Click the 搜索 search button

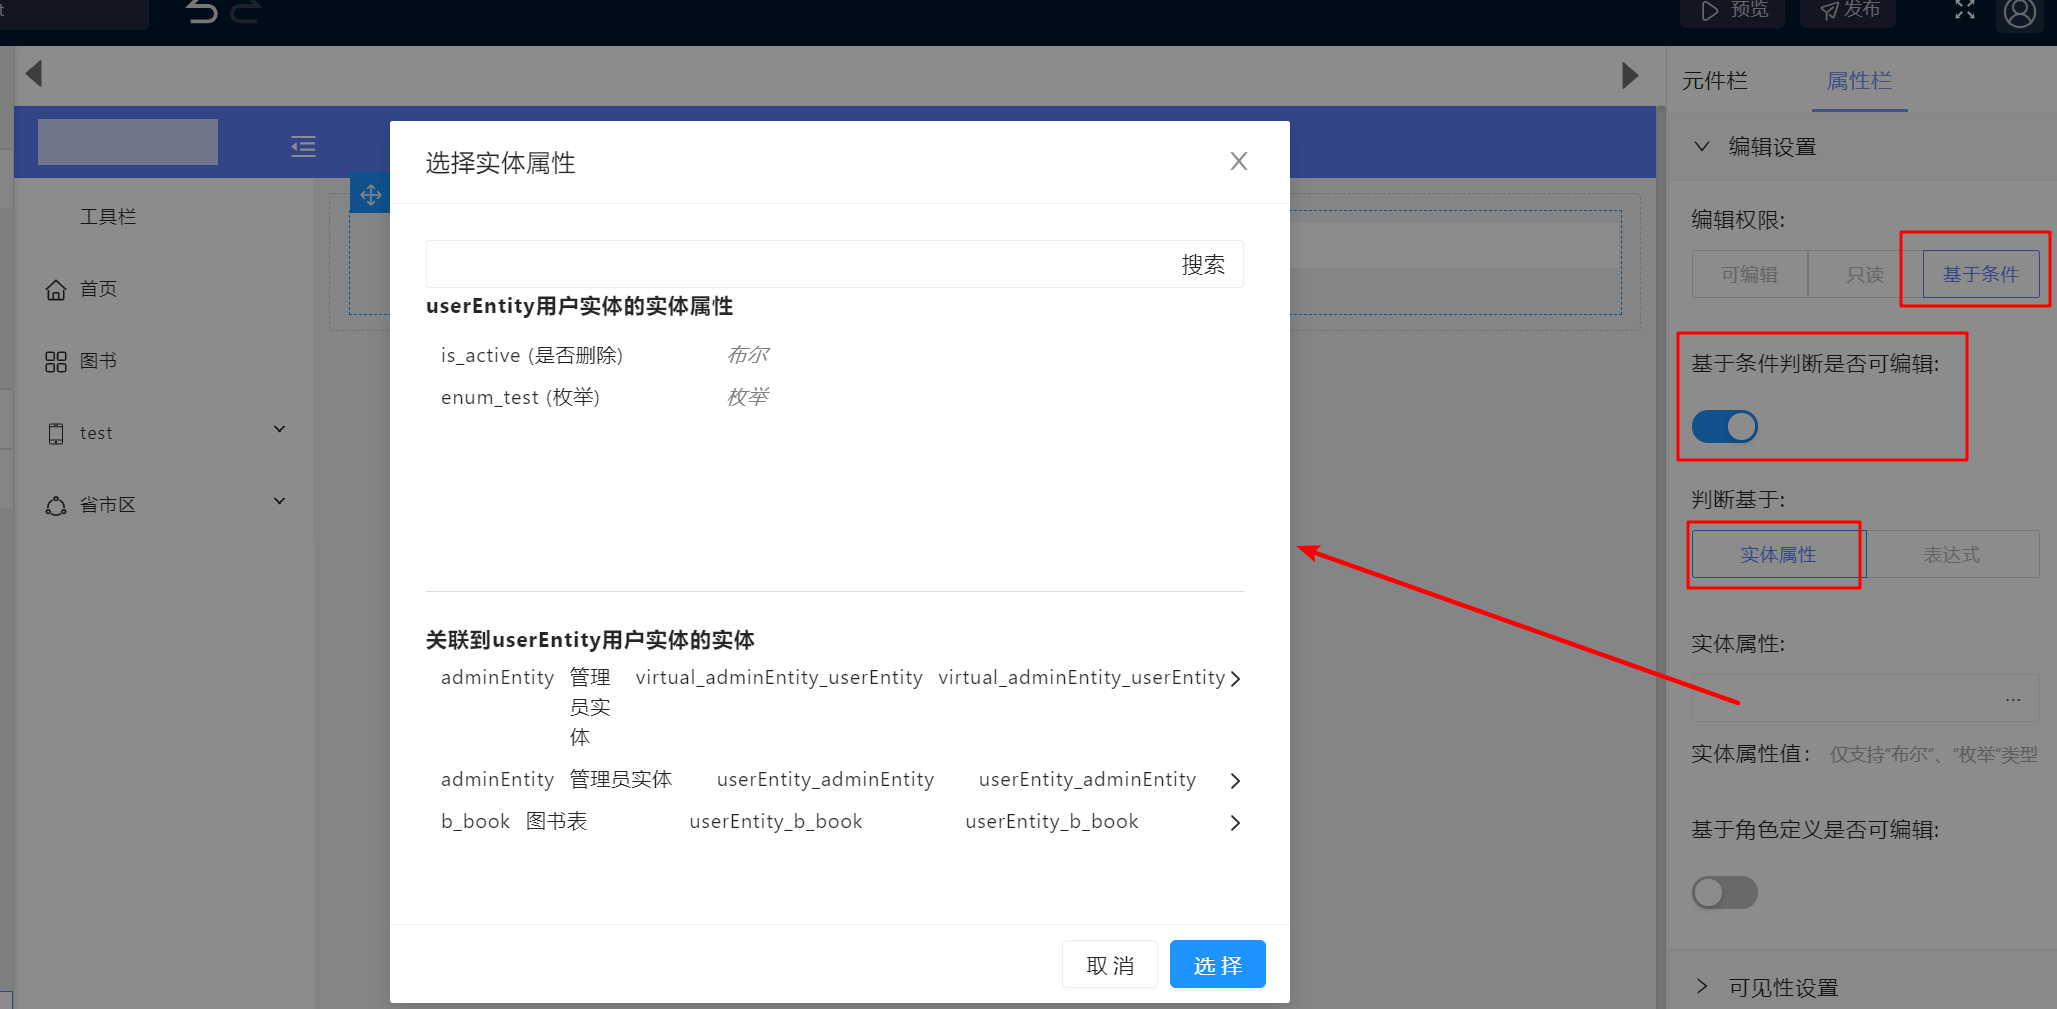(1203, 265)
